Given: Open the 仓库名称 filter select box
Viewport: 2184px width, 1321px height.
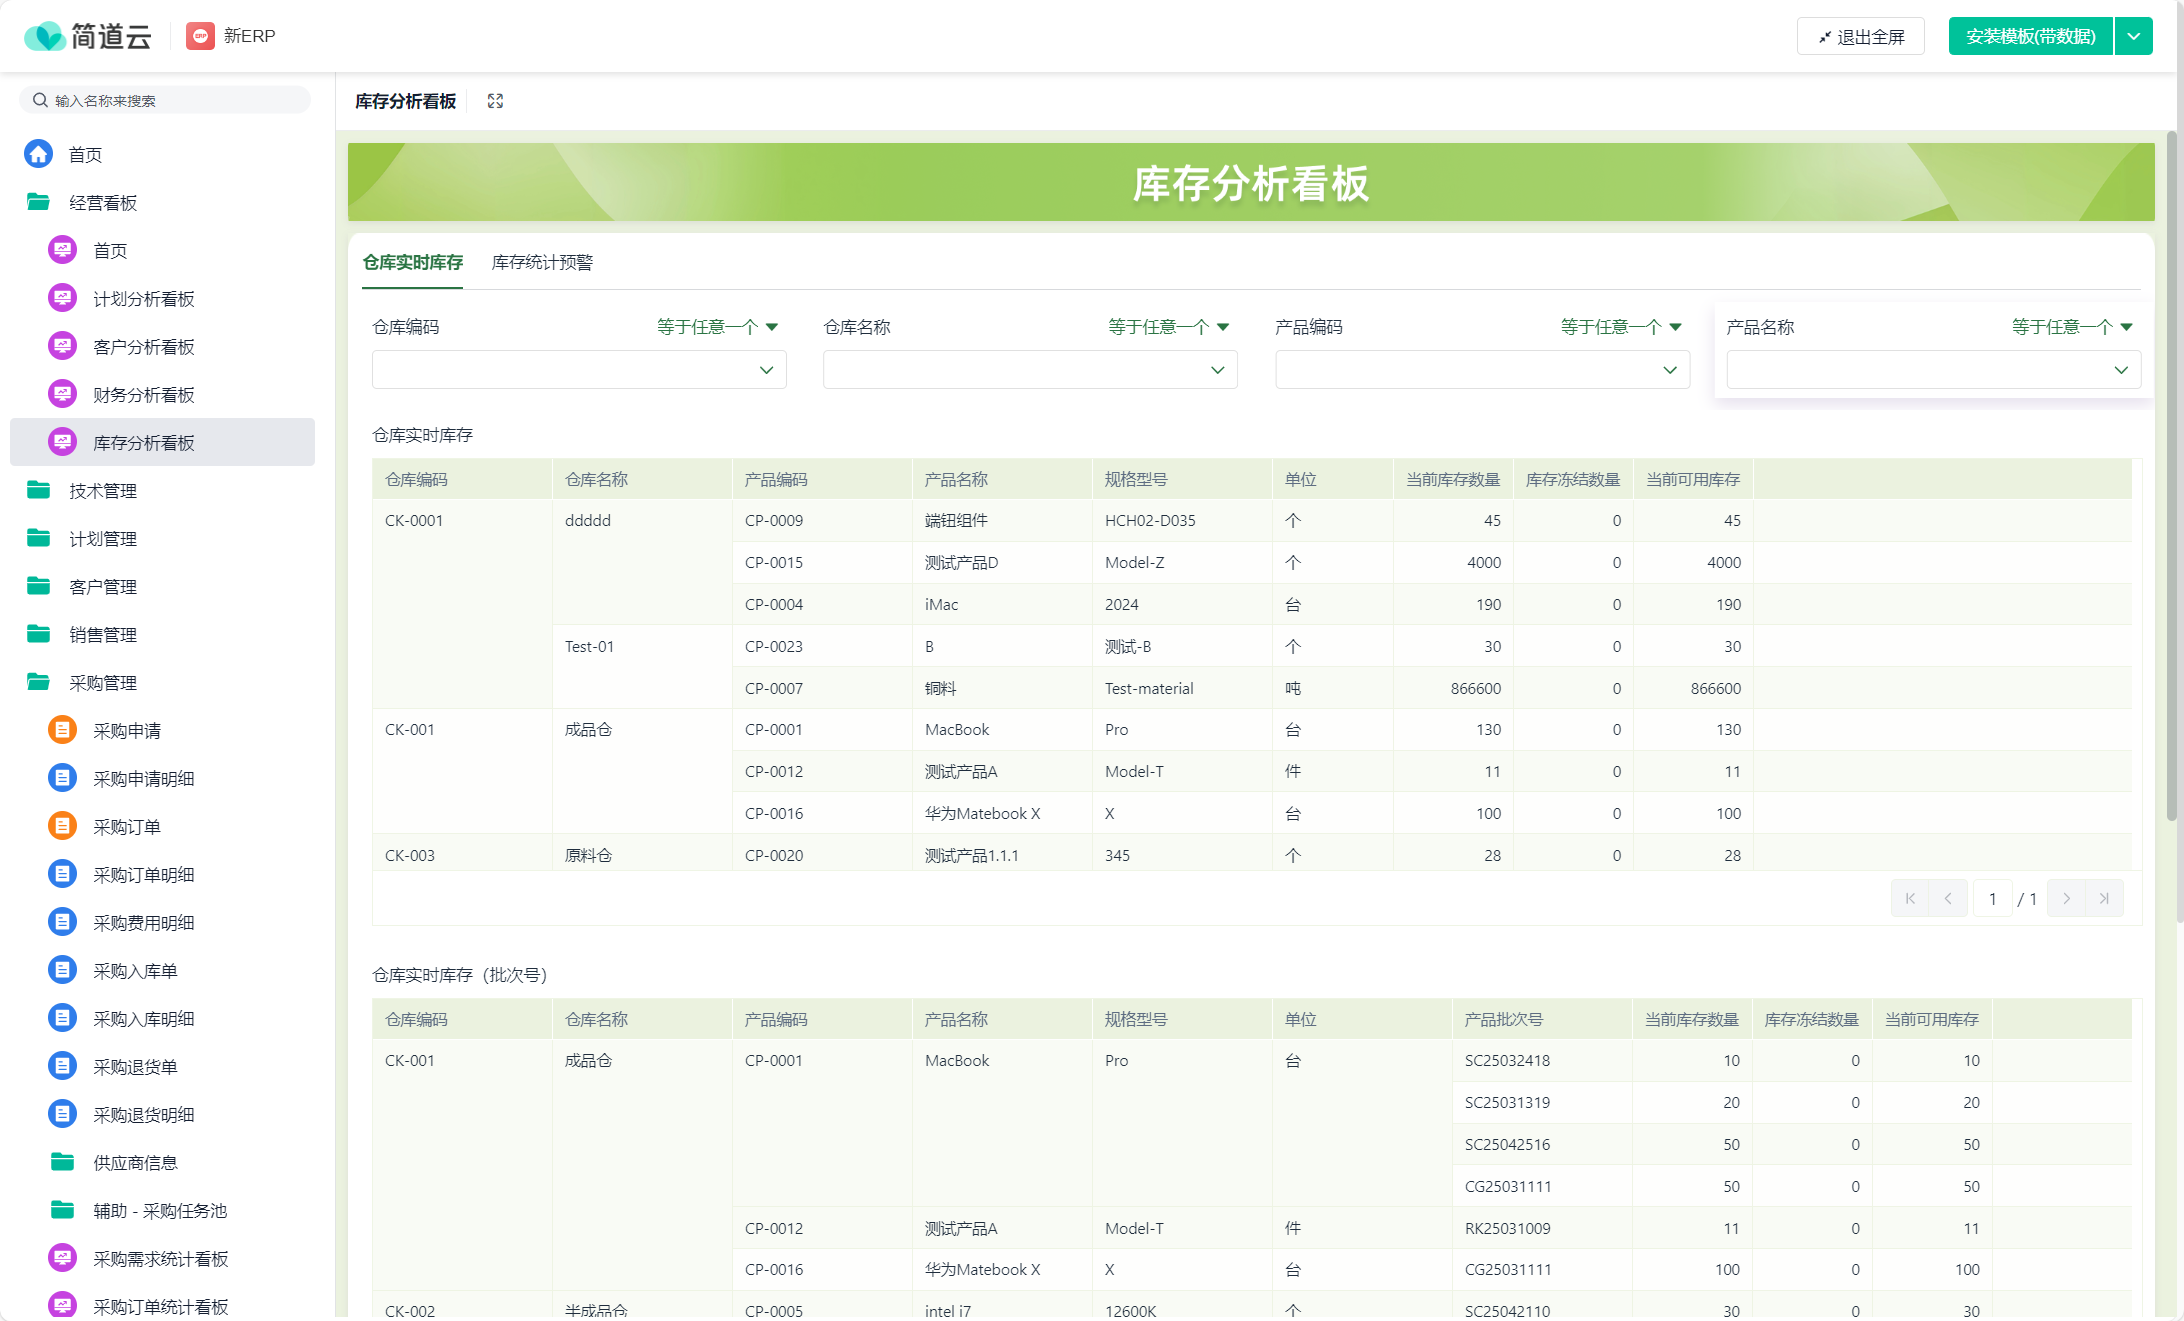Looking at the screenshot, I should pos(1030,370).
